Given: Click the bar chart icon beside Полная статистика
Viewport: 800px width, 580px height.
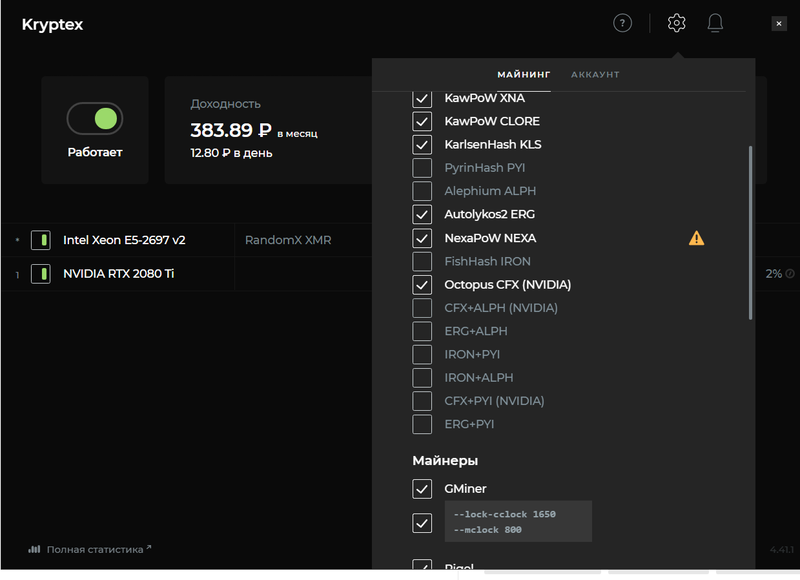Looking at the screenshot, I should 34,549.
